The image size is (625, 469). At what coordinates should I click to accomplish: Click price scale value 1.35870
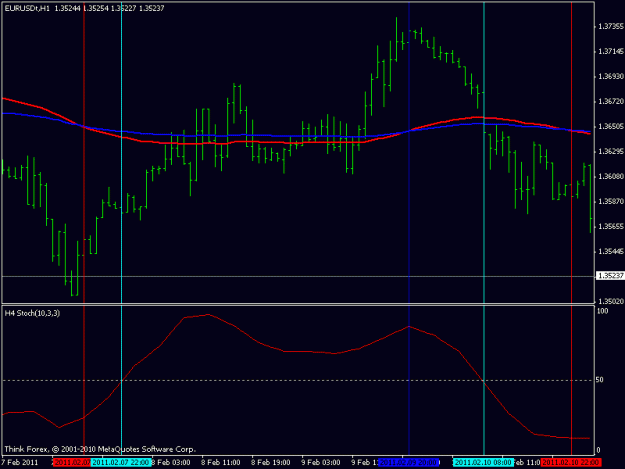pos(611,202)
